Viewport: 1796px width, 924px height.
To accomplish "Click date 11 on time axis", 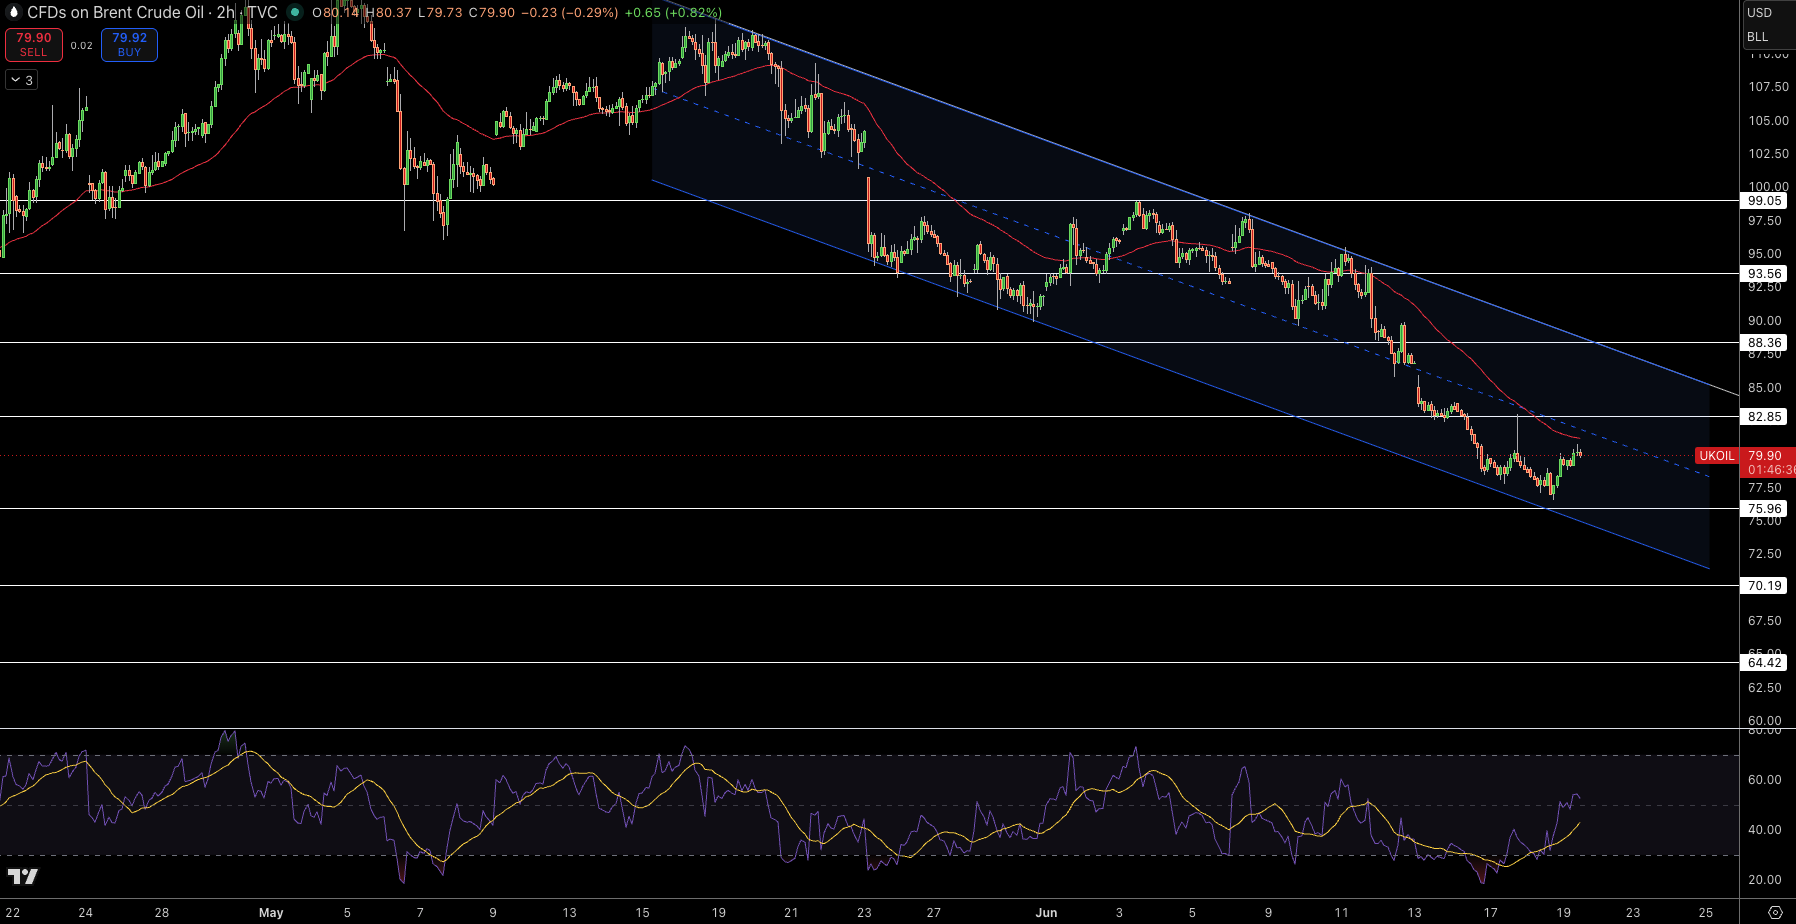I will 1341,913.
